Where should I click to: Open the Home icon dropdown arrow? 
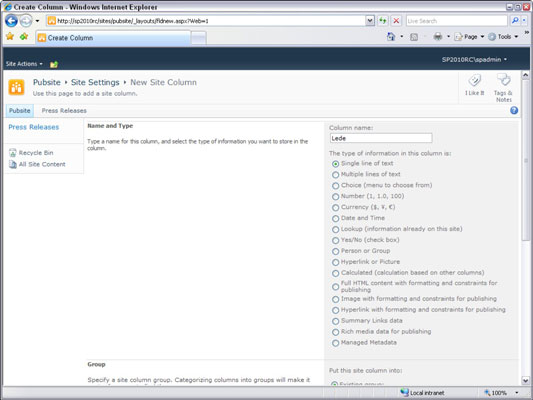coord(401,36)
